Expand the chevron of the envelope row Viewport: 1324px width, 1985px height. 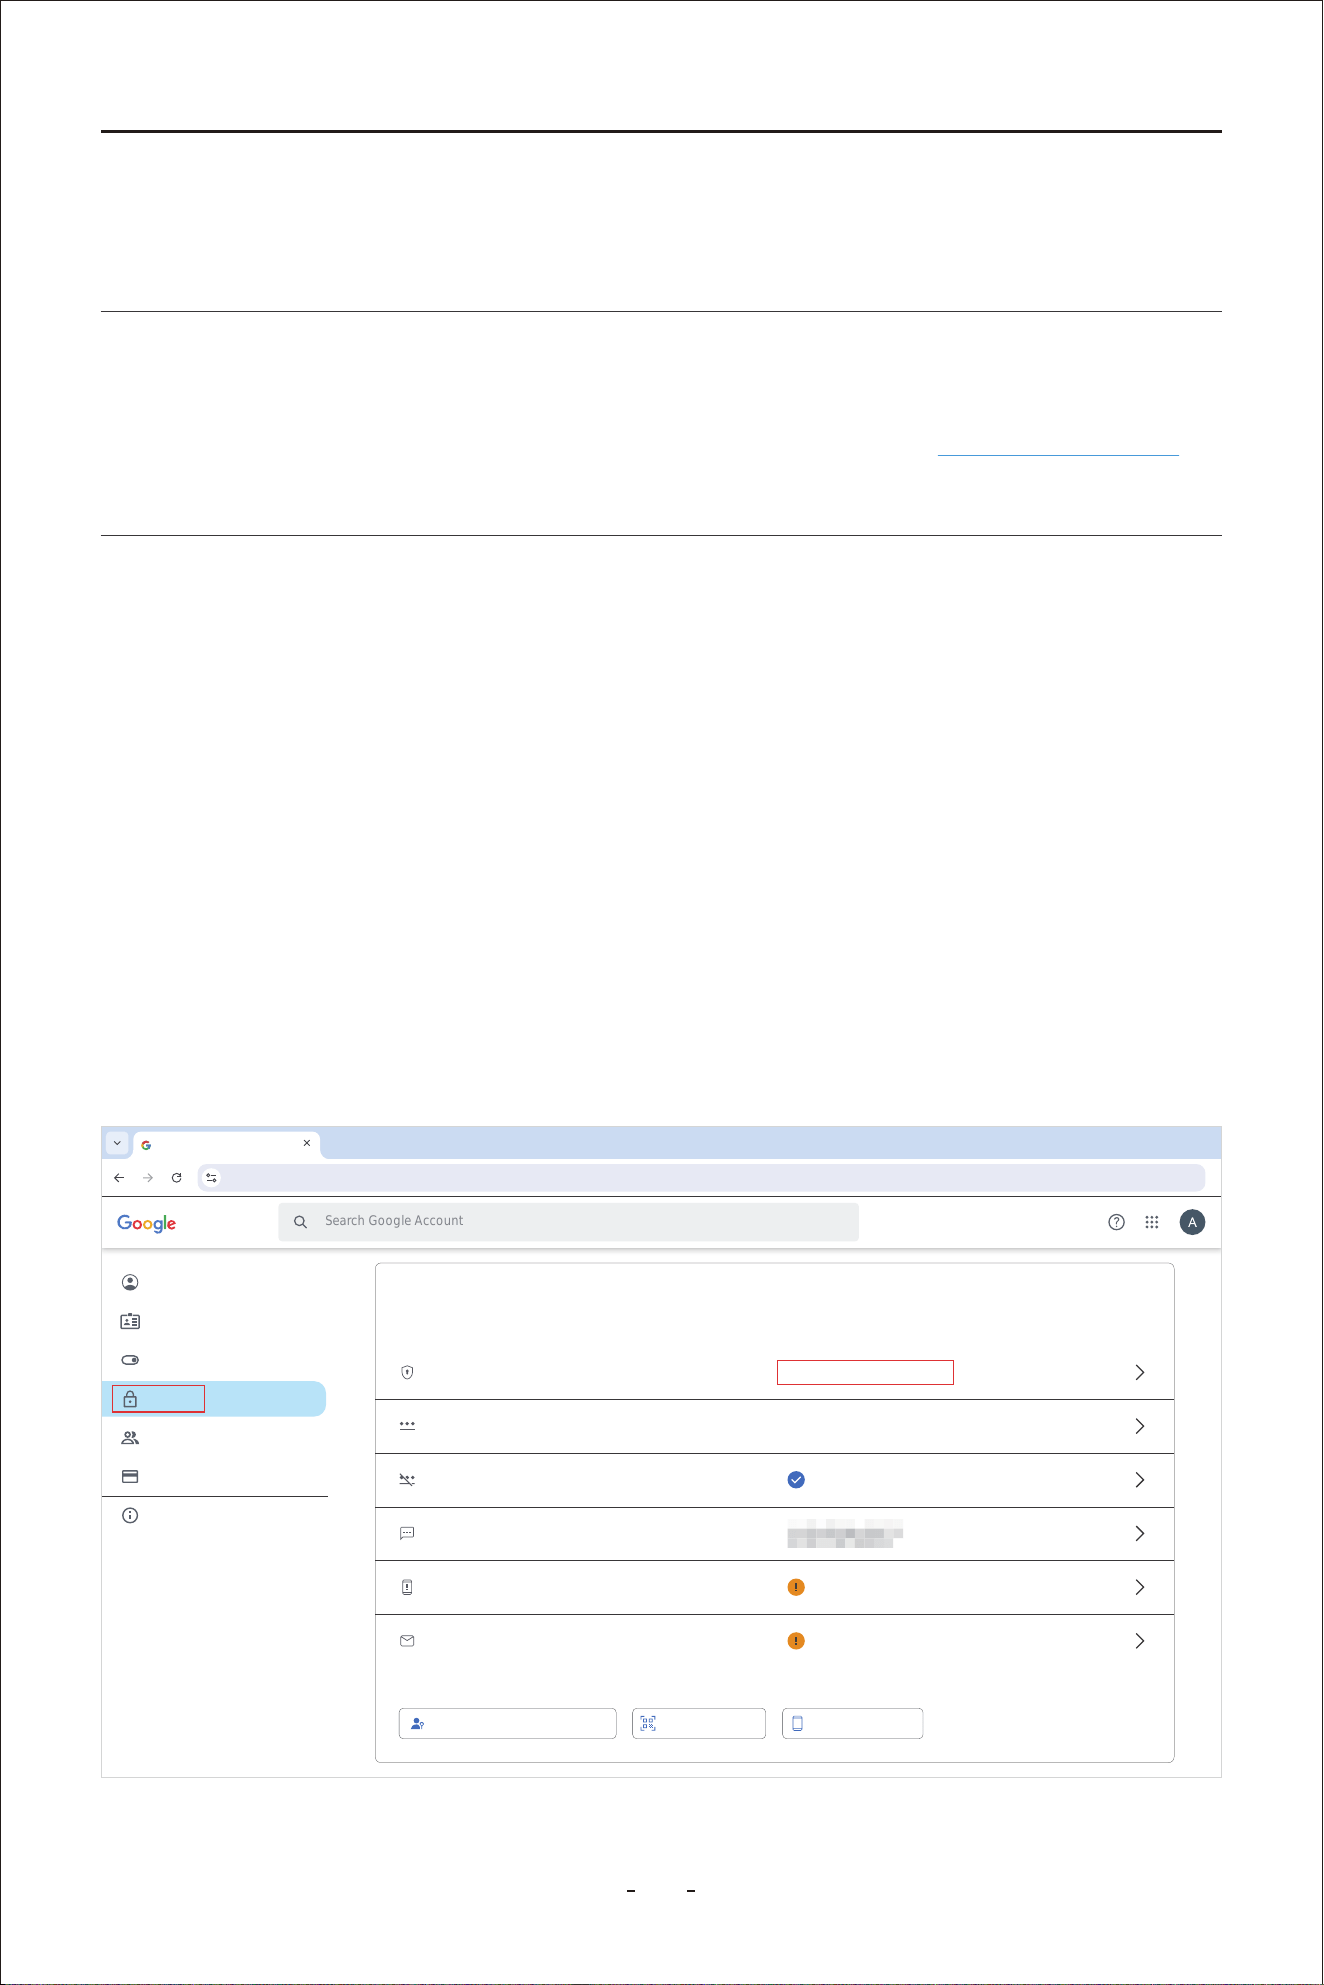tap(1140, 1641)
